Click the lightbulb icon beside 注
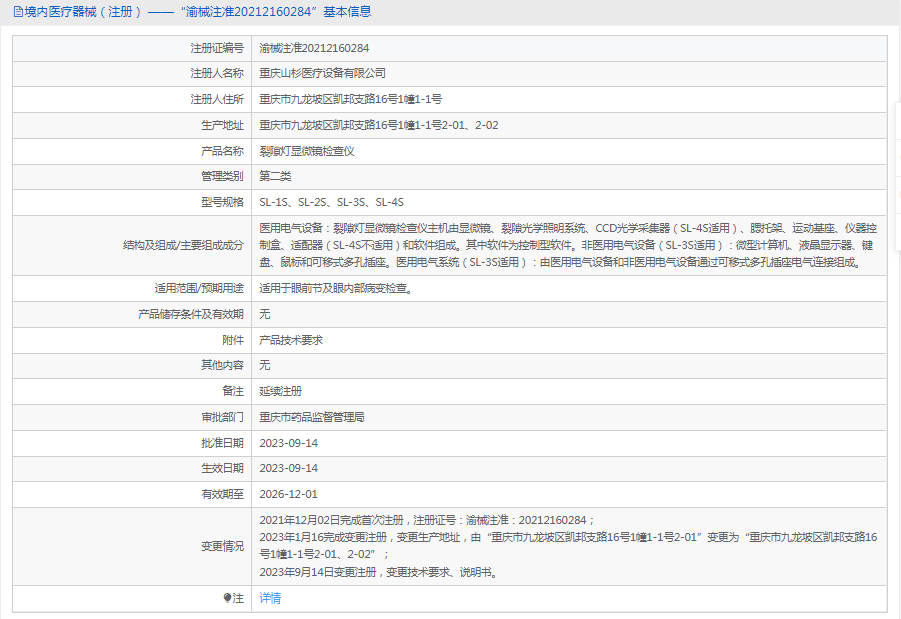The image size is (901, 619). 228,598
